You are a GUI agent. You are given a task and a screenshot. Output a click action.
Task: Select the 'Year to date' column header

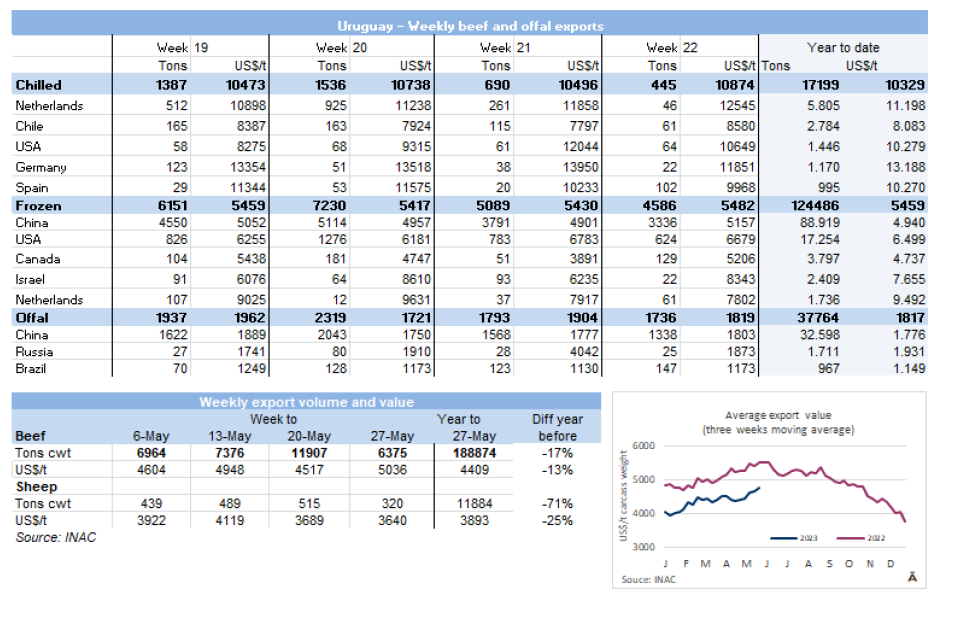pos(842,47)
